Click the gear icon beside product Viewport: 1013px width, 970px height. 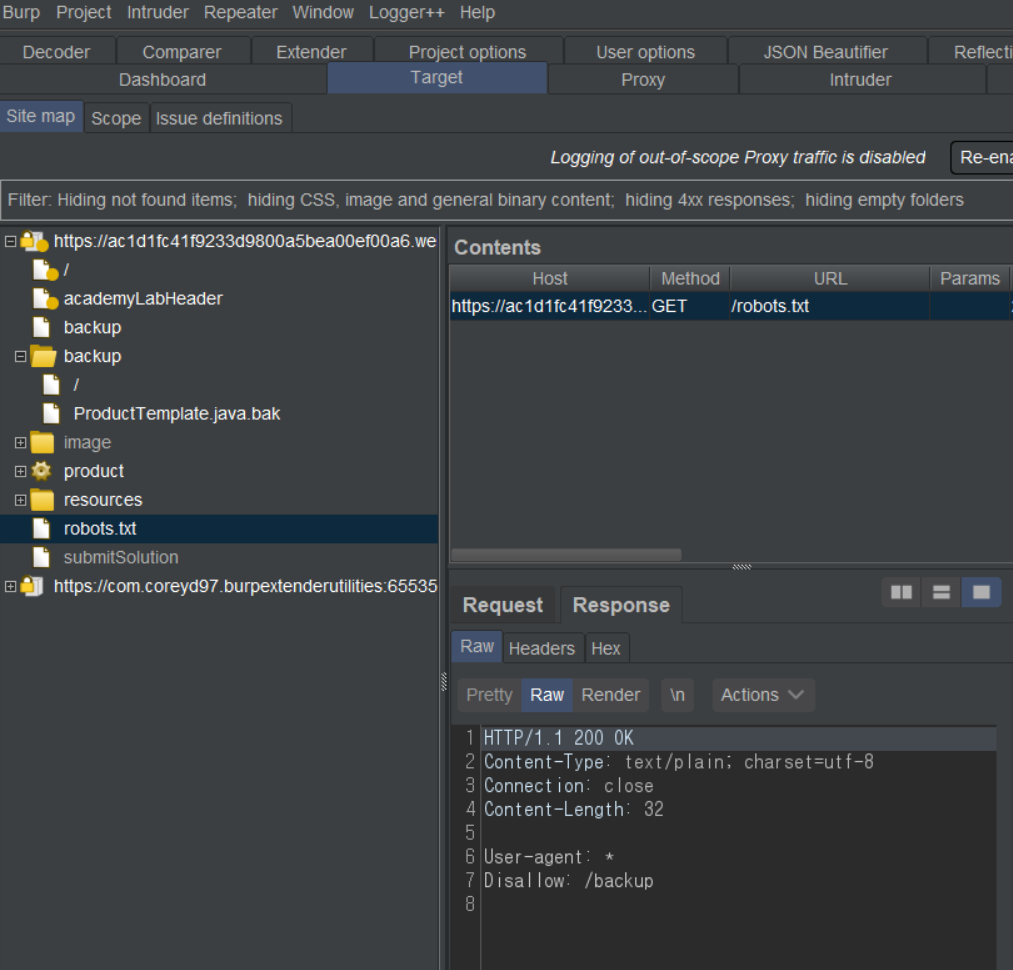coord(41,471)
